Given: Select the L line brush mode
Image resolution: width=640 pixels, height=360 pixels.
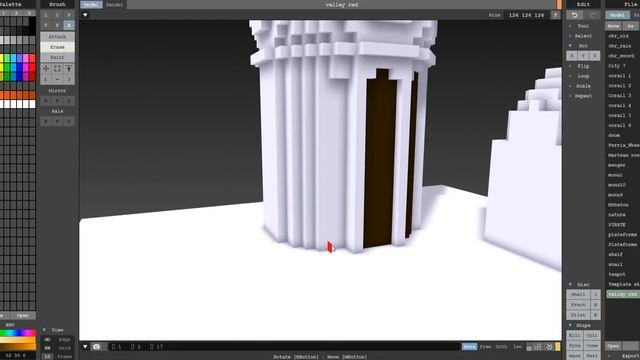Looking at the screenshot, I should pos(46,15).
